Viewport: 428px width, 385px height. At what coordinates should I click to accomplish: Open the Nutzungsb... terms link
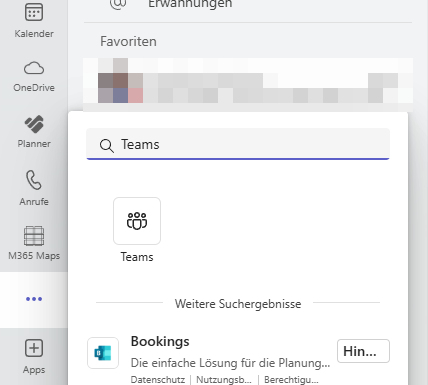pos(224,380)
